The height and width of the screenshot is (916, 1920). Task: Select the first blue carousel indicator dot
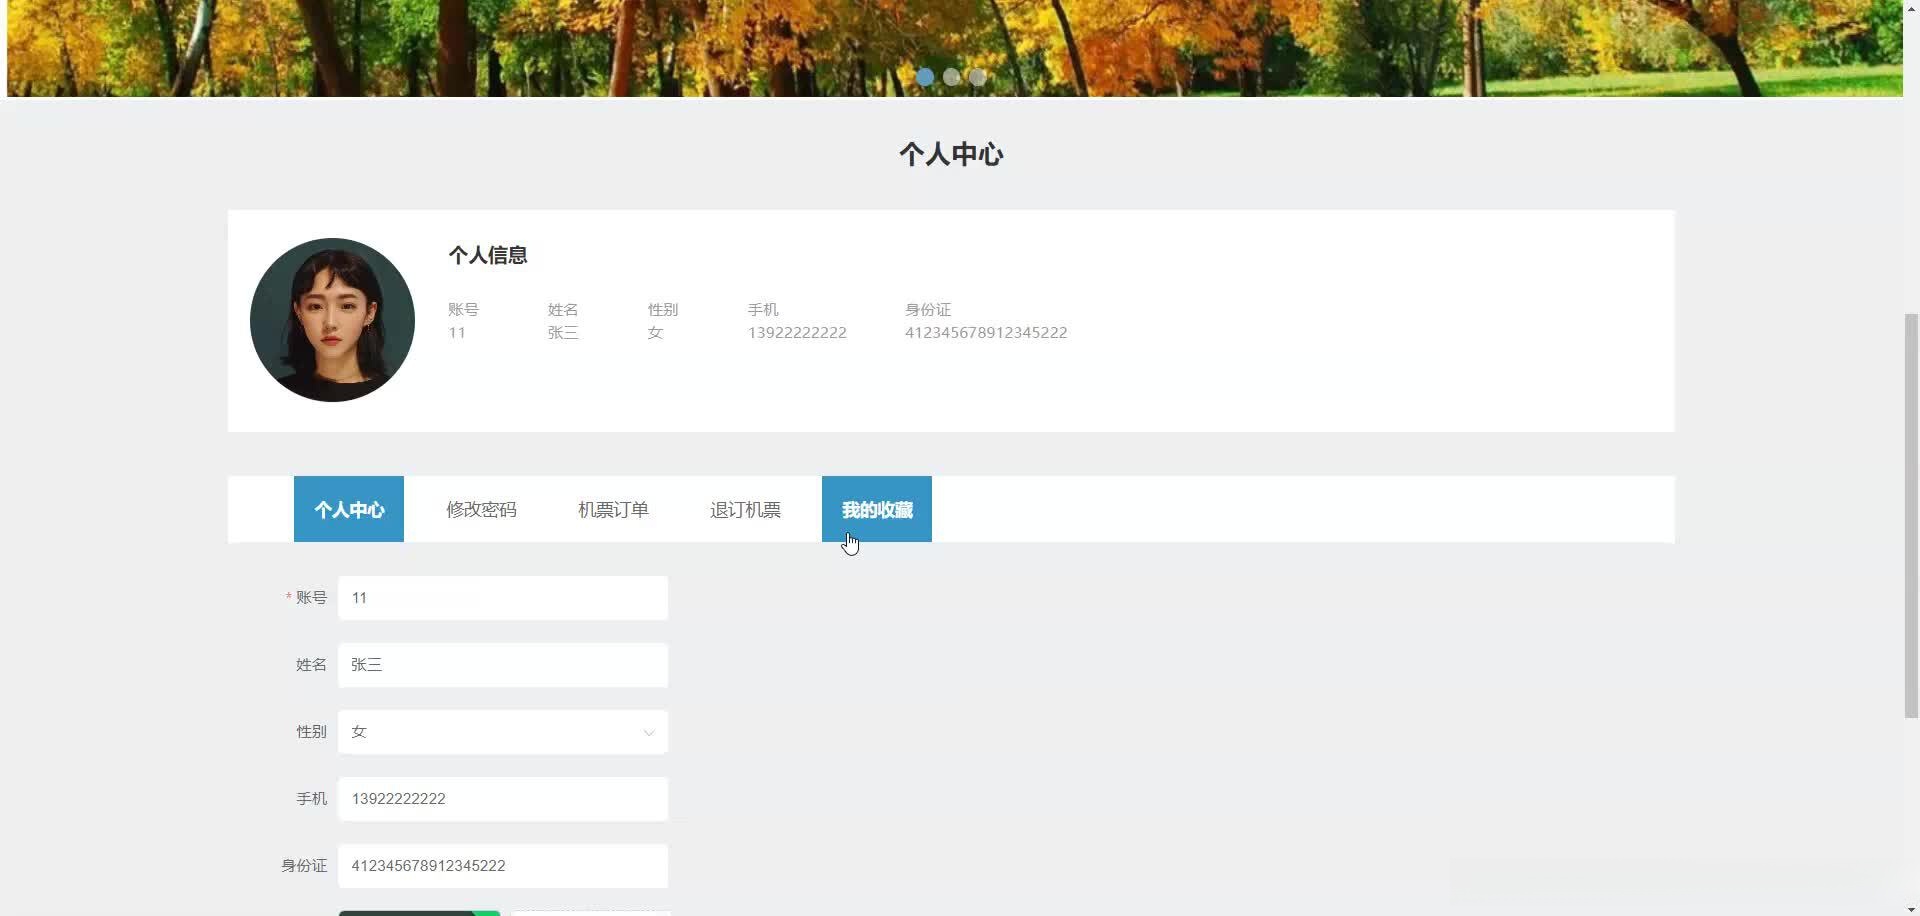click(925, 77)
